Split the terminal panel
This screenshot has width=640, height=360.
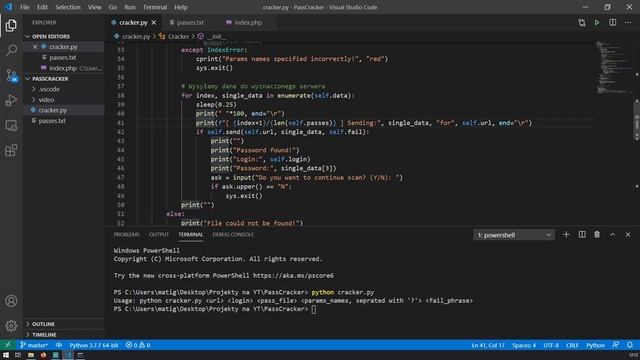point(582,234)
